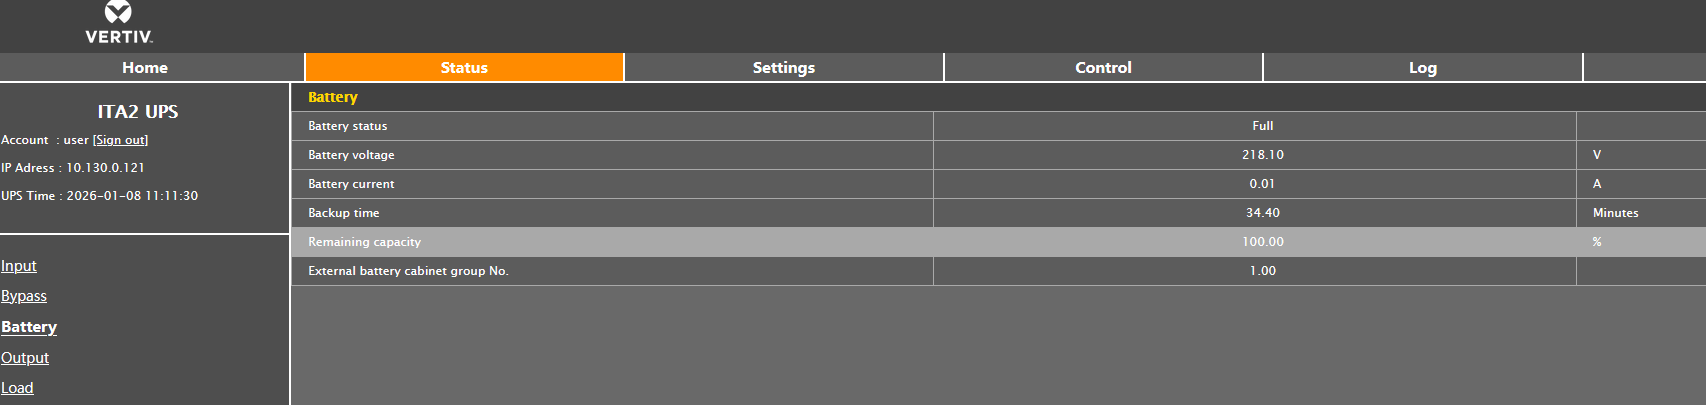Open the Input status page
The width and height of the screenshot is (1706, 405).
tap(19, 266)
